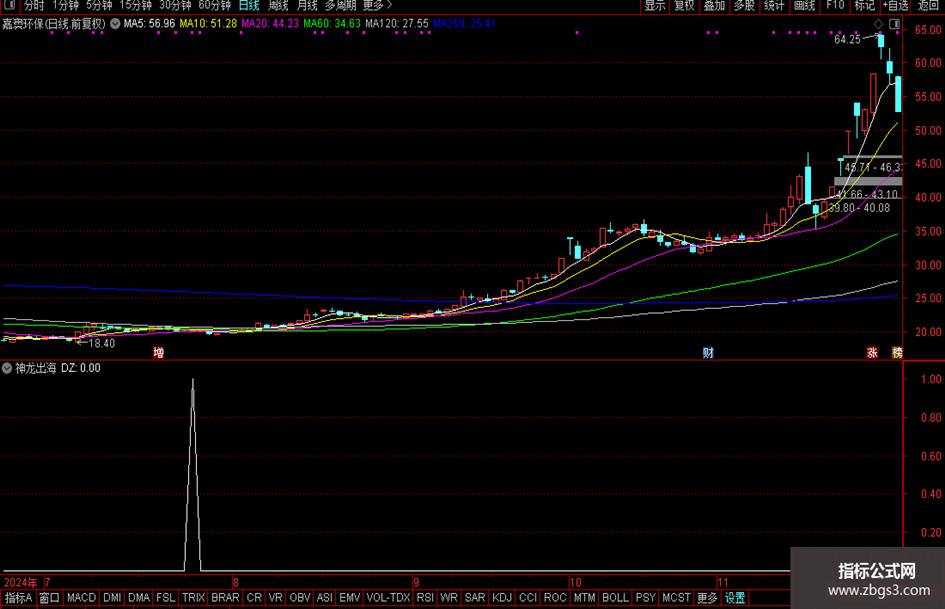Viewport: 945px width, 609px height.
Task: Select the FSL indicator
Action: (x=166, y=598)
